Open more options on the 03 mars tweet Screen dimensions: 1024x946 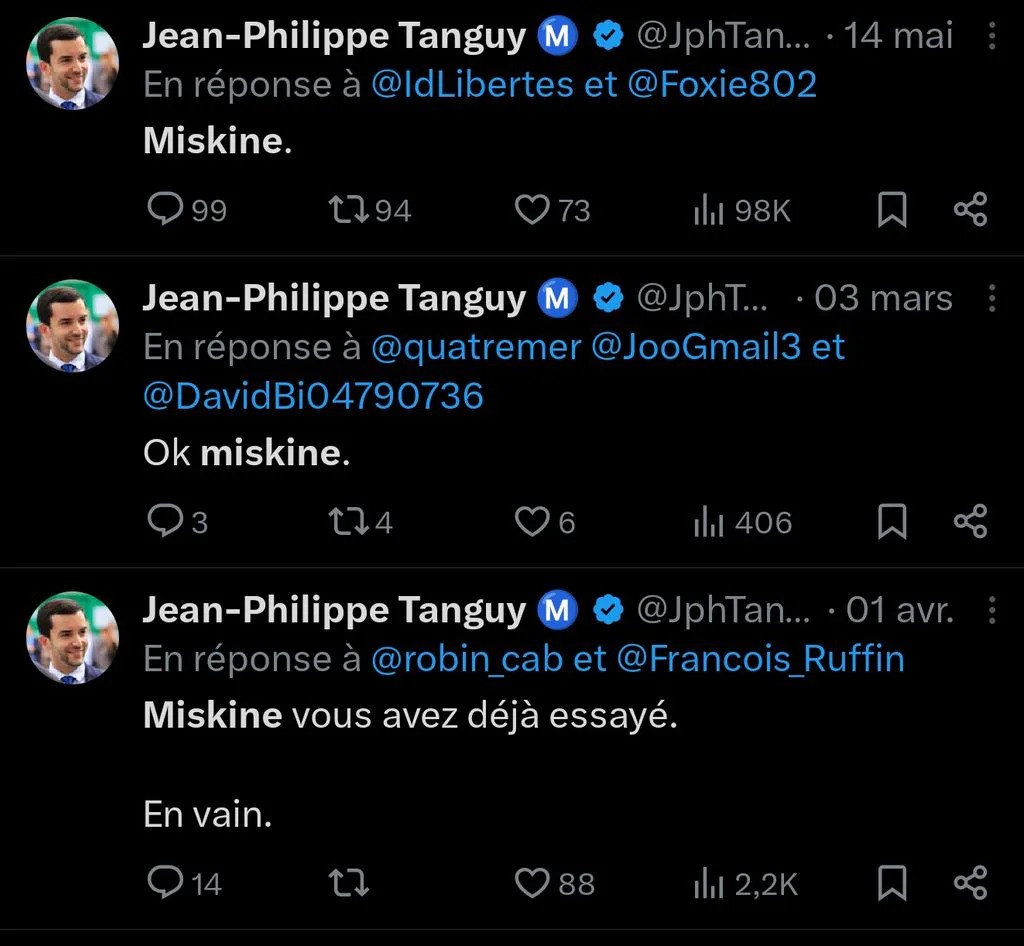click(991, 298)
